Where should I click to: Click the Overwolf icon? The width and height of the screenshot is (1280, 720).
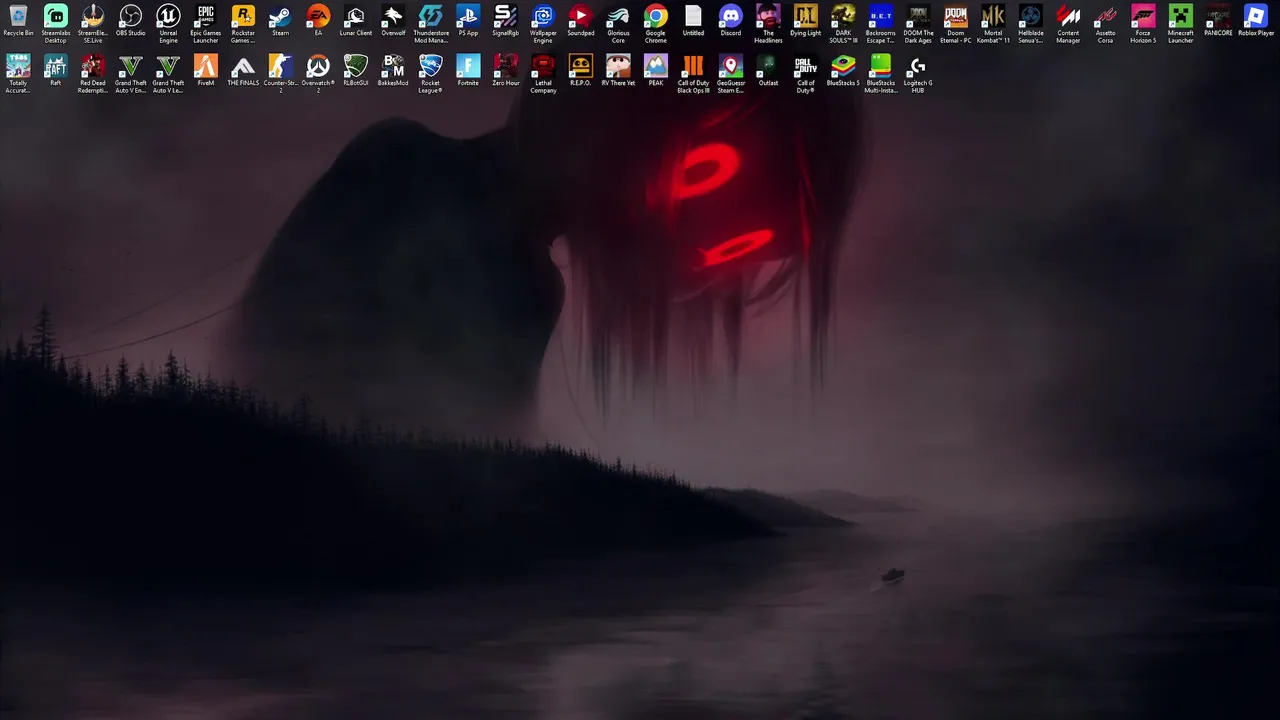click(393, 21)
